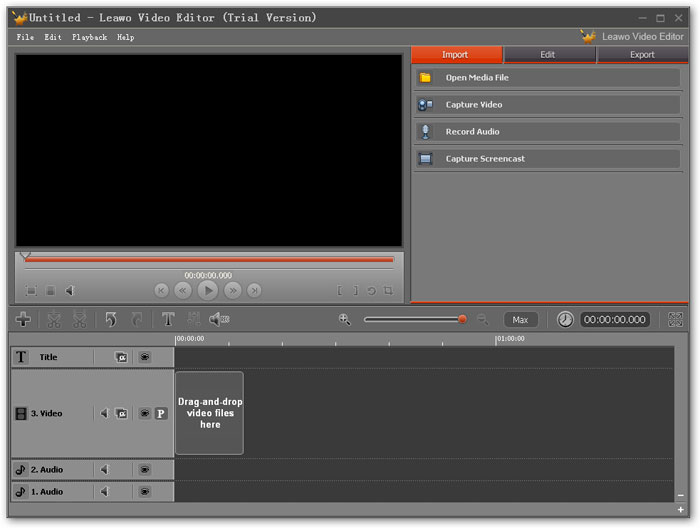Click the red preview seek bar
Image resolution: width=700 pixels, height=528 pixels.
[209, 259]
